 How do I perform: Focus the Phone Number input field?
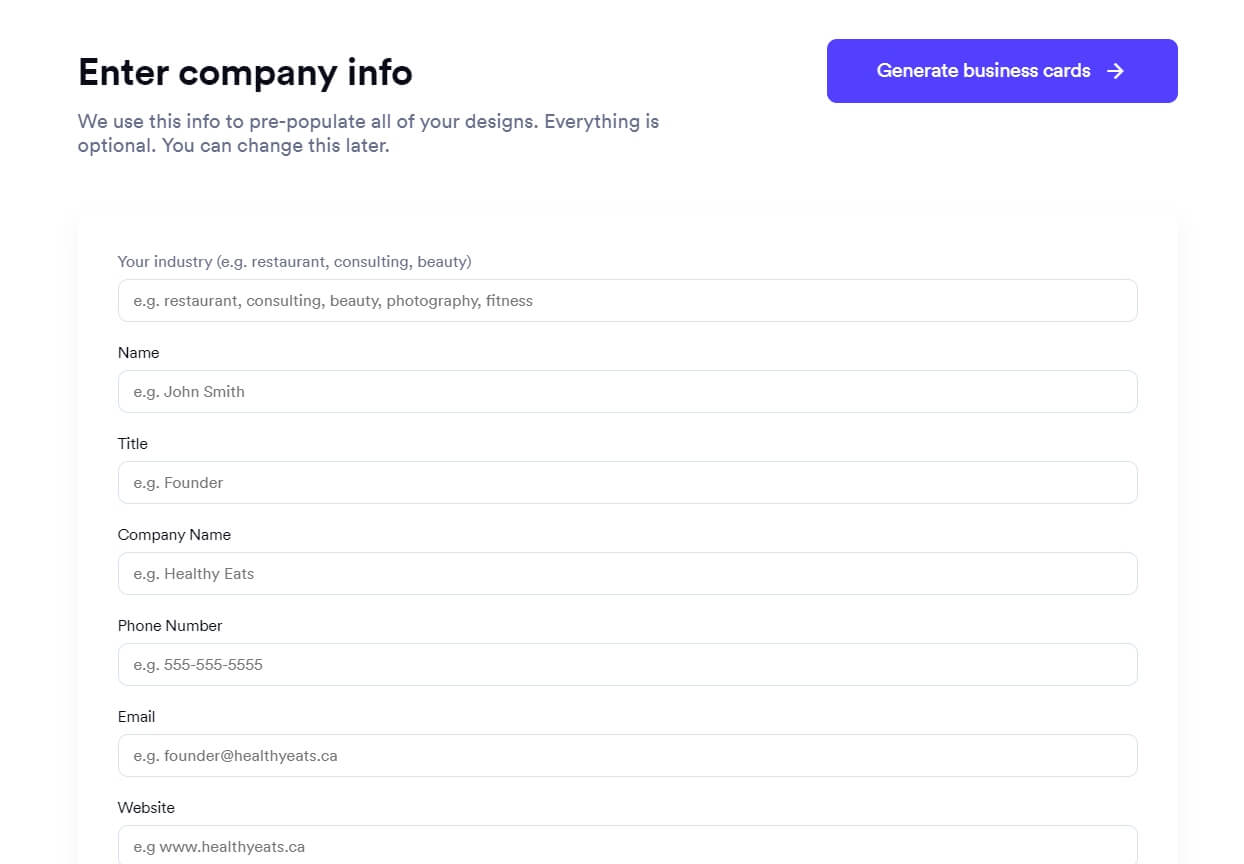[x=627, y=664]
